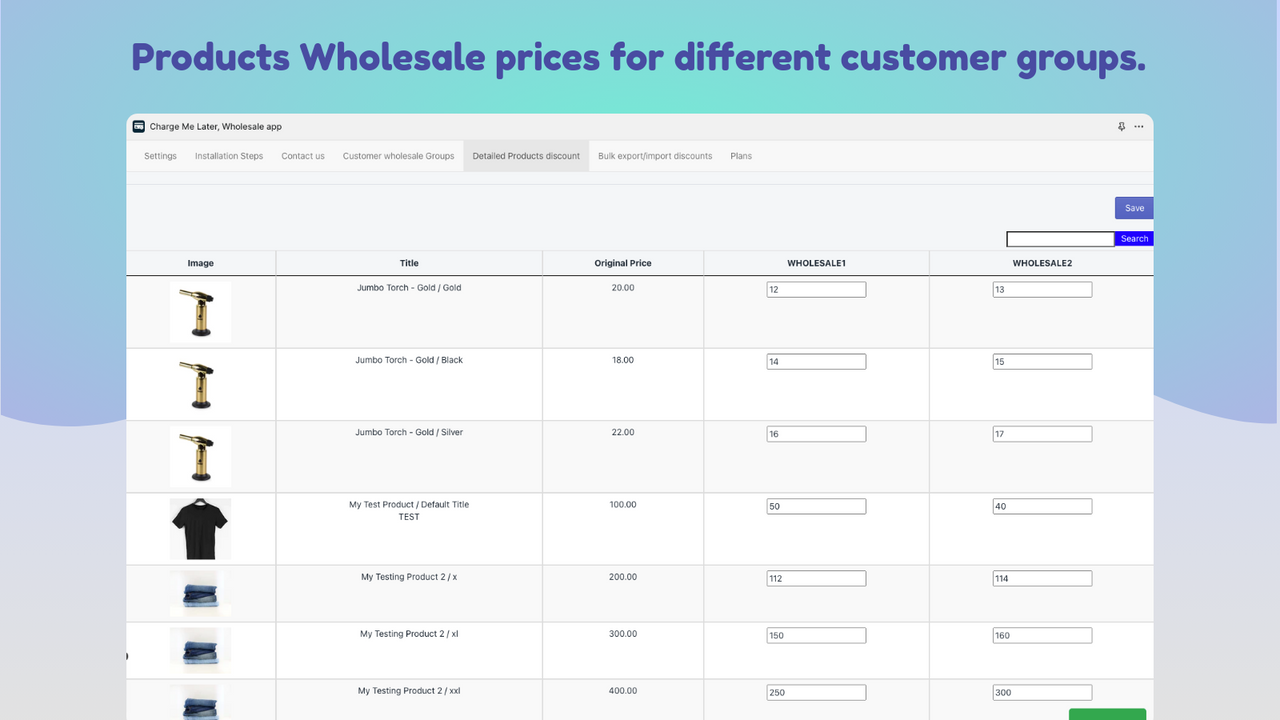The width and height of the screenshot is (1280, 720).
Task: Click the green button at the bottom
Action: [x=1107, y=714]
